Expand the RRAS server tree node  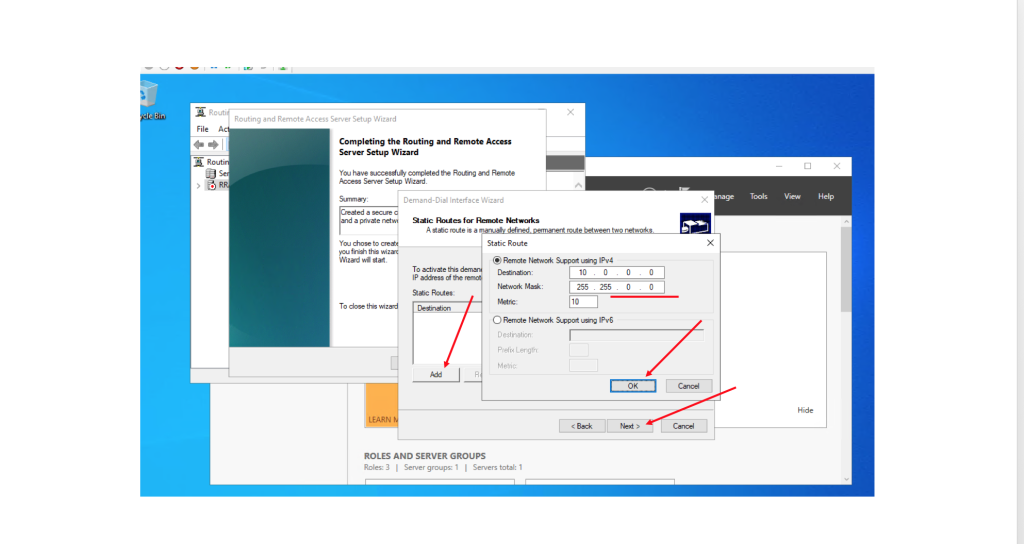(x=198, y=185)
